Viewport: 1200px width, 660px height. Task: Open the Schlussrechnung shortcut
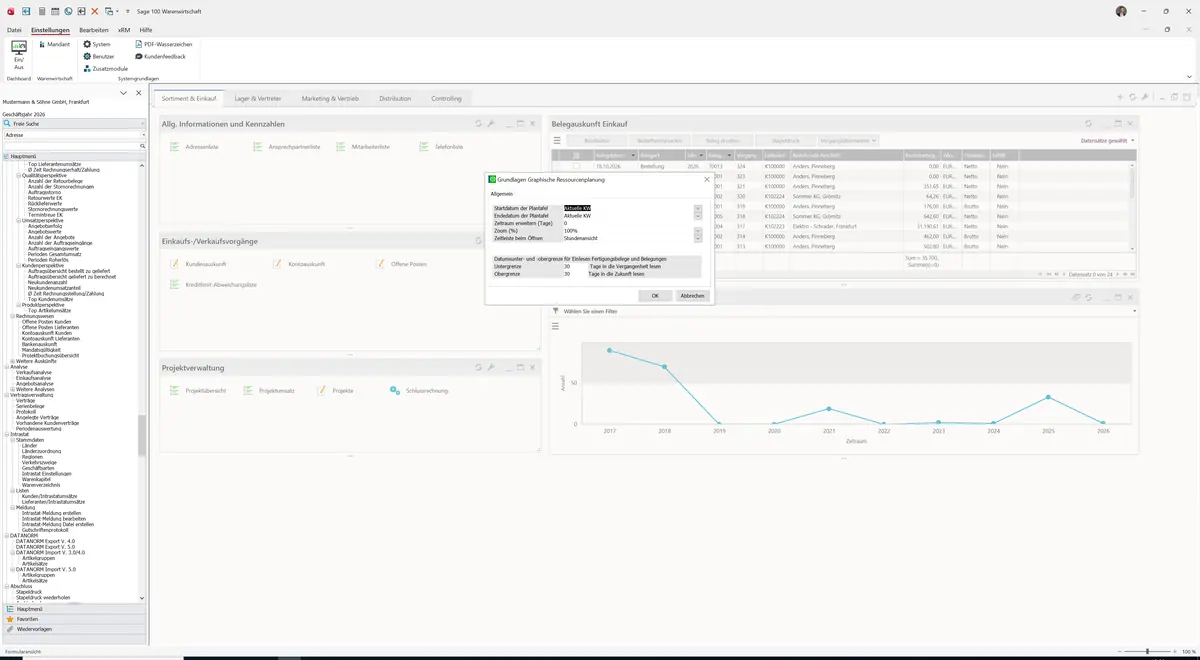(419, 391)
